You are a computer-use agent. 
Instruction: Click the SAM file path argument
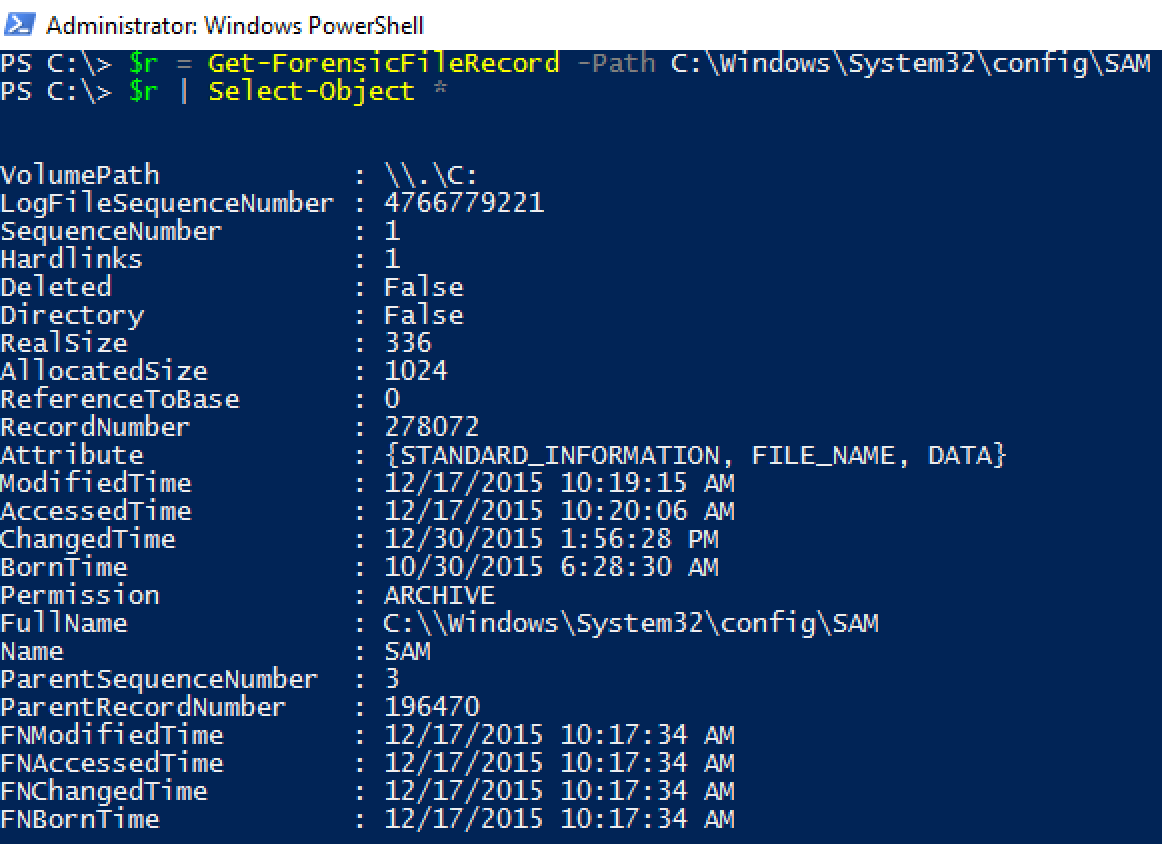point(910,64)
